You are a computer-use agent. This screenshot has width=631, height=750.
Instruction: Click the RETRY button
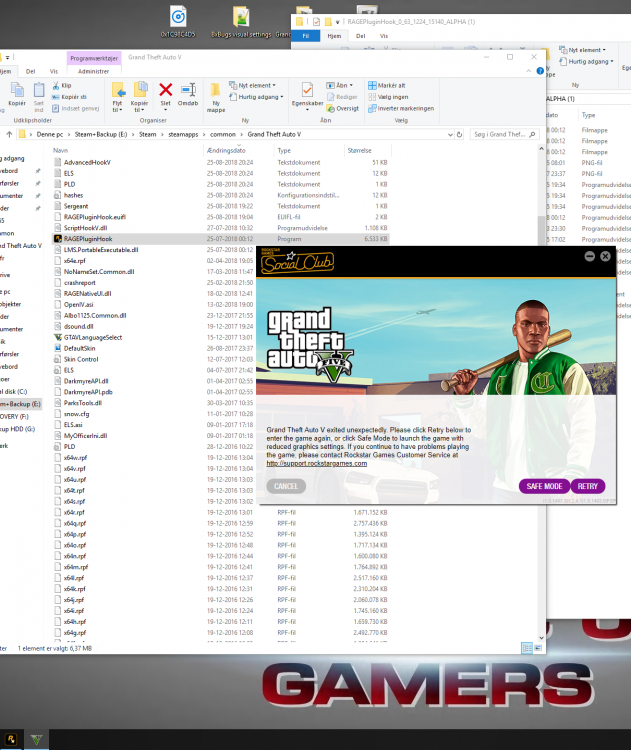click(587, 486)
